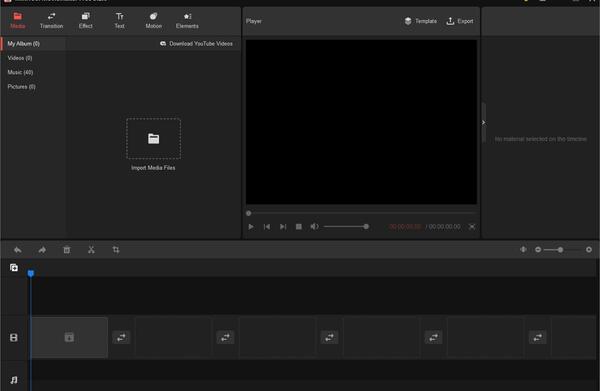Adjust the player volume slider
Screen dimensions: 600x391
tap(346, 227)
